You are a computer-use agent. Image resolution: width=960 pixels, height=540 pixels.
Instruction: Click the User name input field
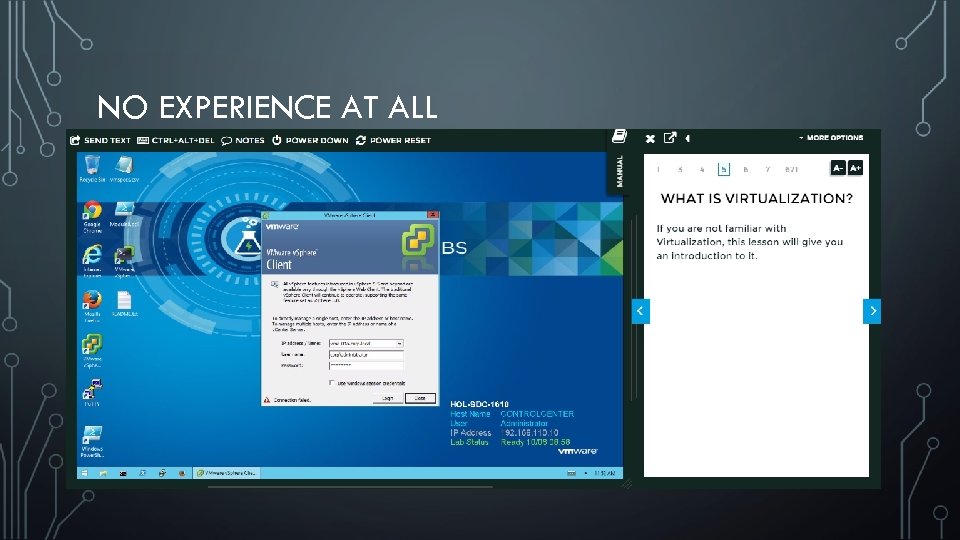[x=366, y=354]
